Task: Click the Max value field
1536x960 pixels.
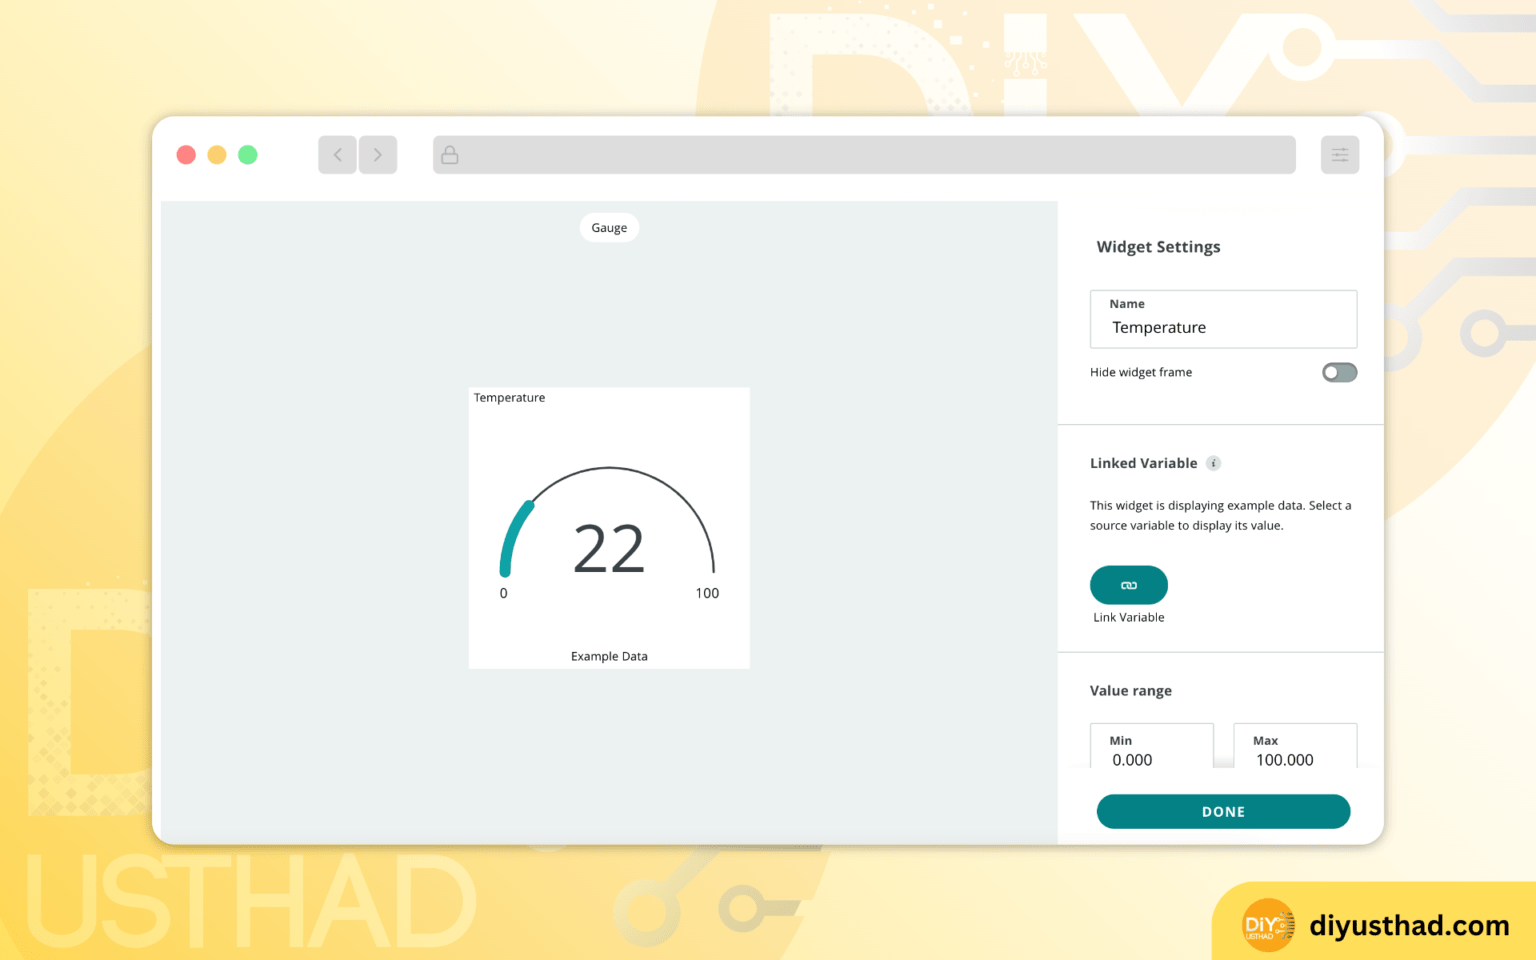Action: (1295, 750)
